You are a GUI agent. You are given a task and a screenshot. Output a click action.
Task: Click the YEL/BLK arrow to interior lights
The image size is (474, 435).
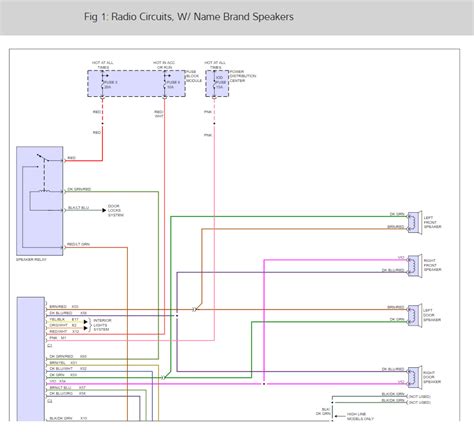86,322
